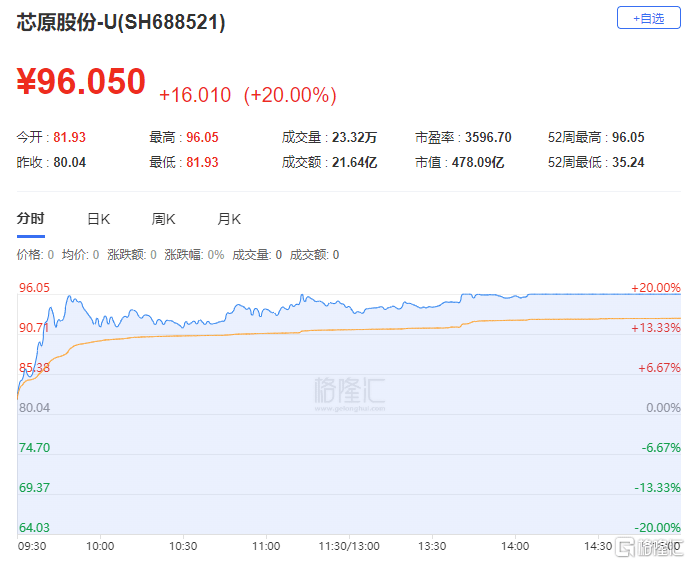Click the 市值 value 478.09亿

[478, 162]
